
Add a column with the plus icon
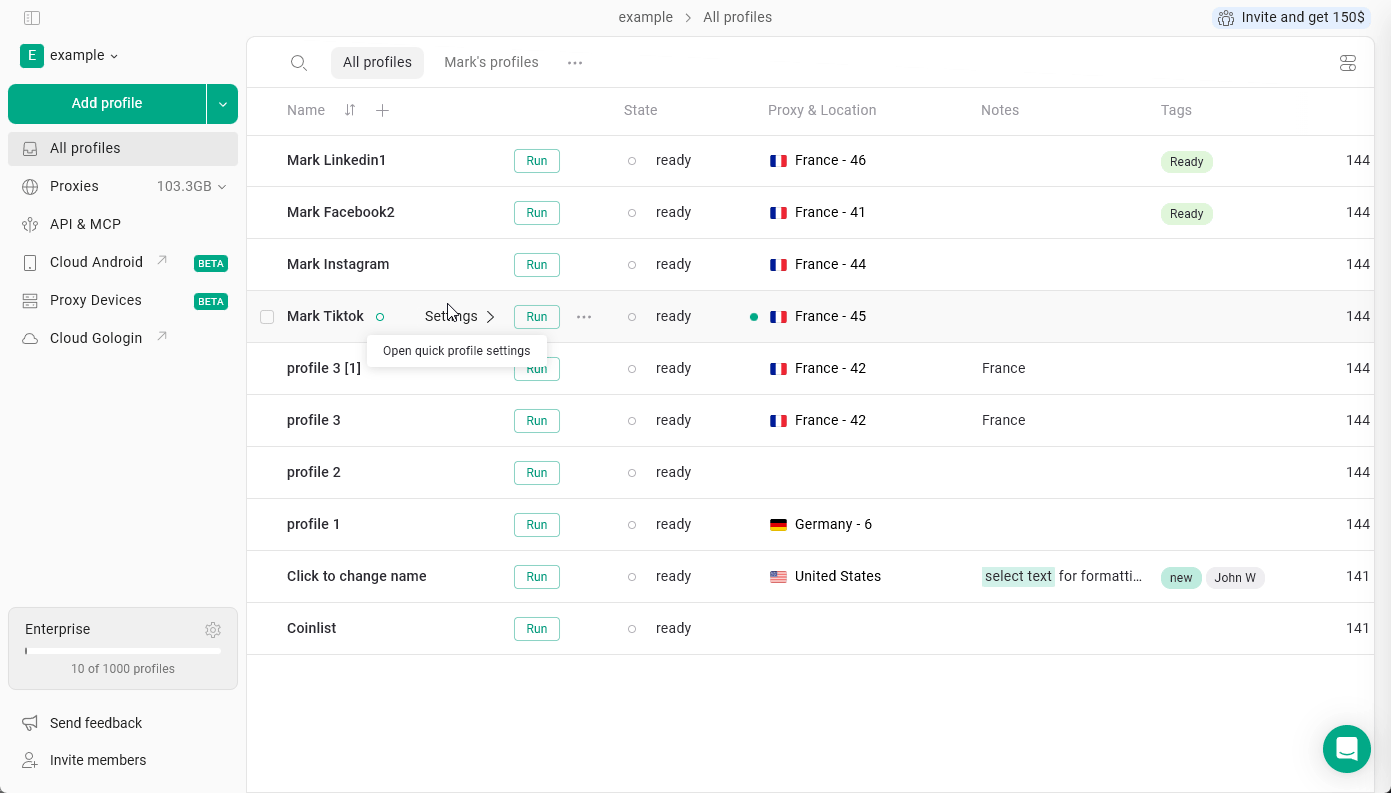click(x=382, y=110)
